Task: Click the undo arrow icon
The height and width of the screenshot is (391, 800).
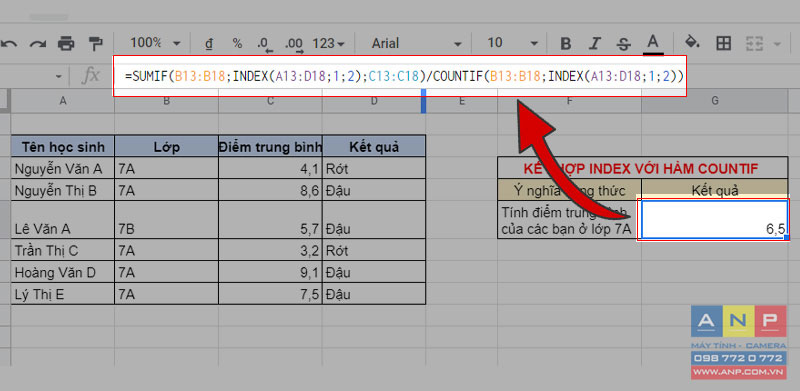Action: (x=9, y=44)
